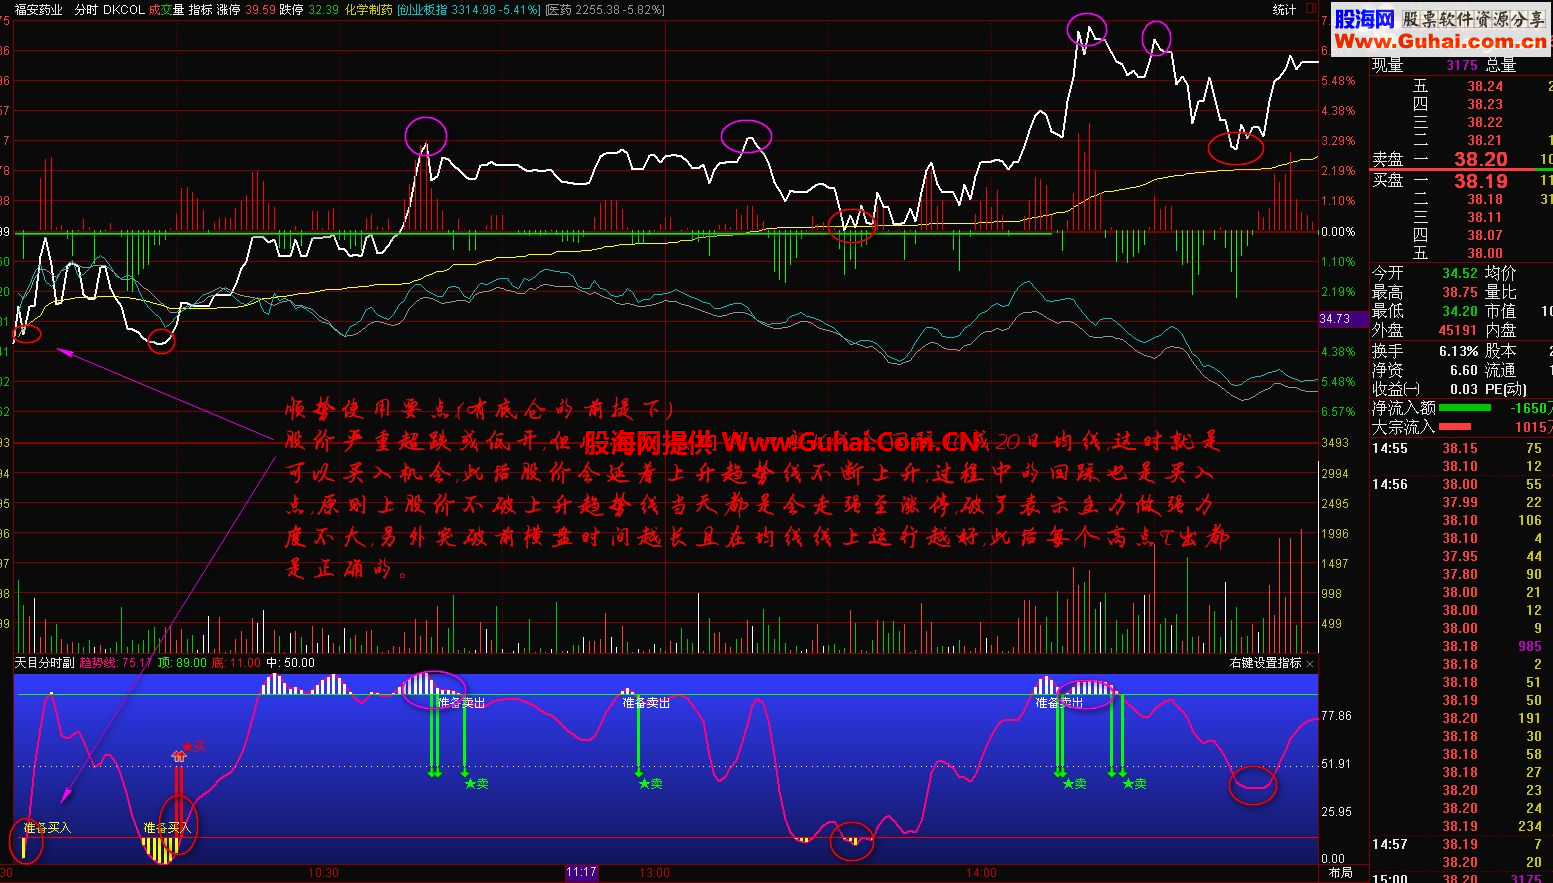Close the 天目分时副 indicator pane with ×
Screen dimensions: 1553x883
pyautogui.click(x=1310, y=663)
